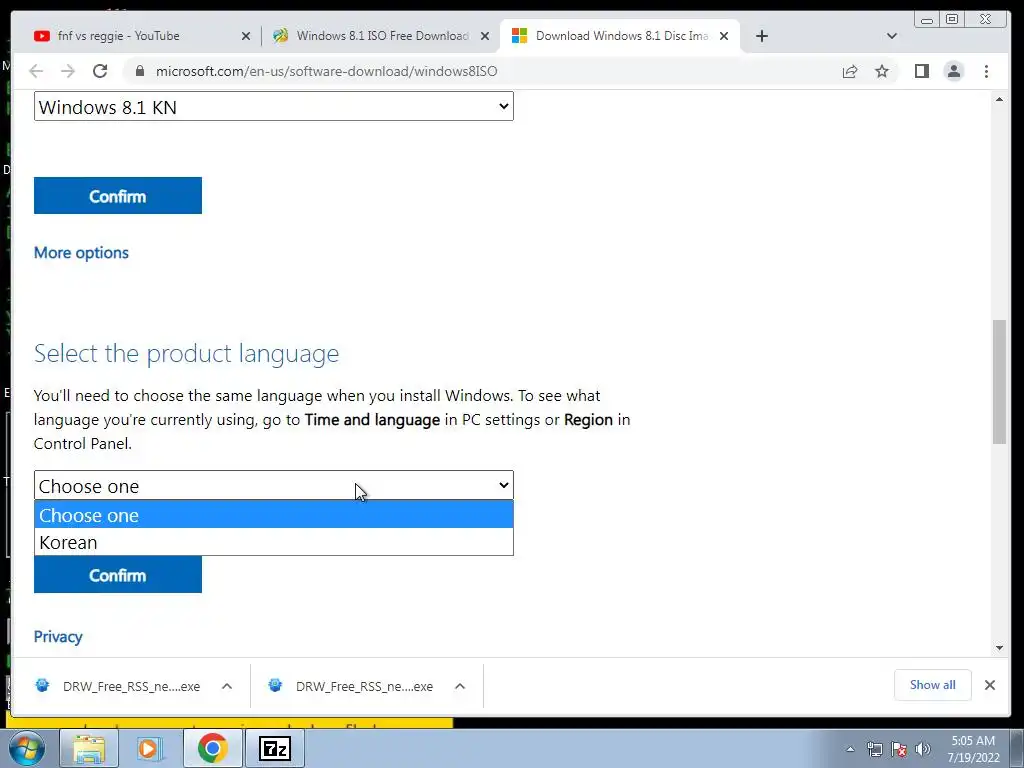Launch Windows Media Player from taskbar

tap(150, 748)
